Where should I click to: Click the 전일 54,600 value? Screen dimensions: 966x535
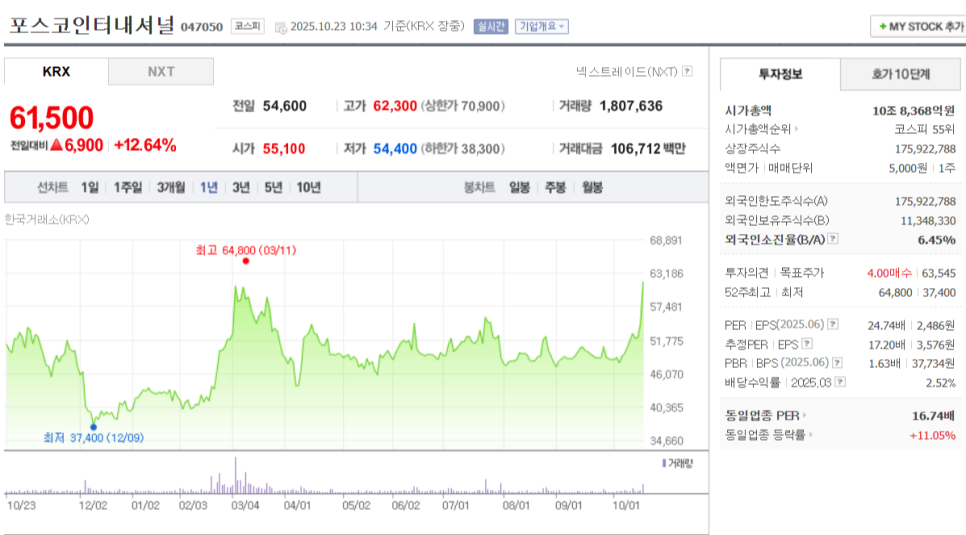tap(285, 106)
